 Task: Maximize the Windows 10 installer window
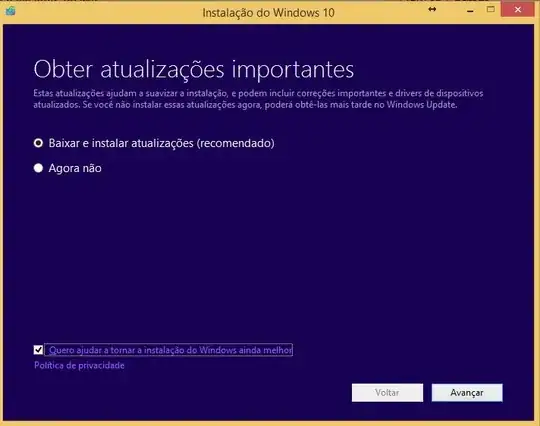[491, 10]
